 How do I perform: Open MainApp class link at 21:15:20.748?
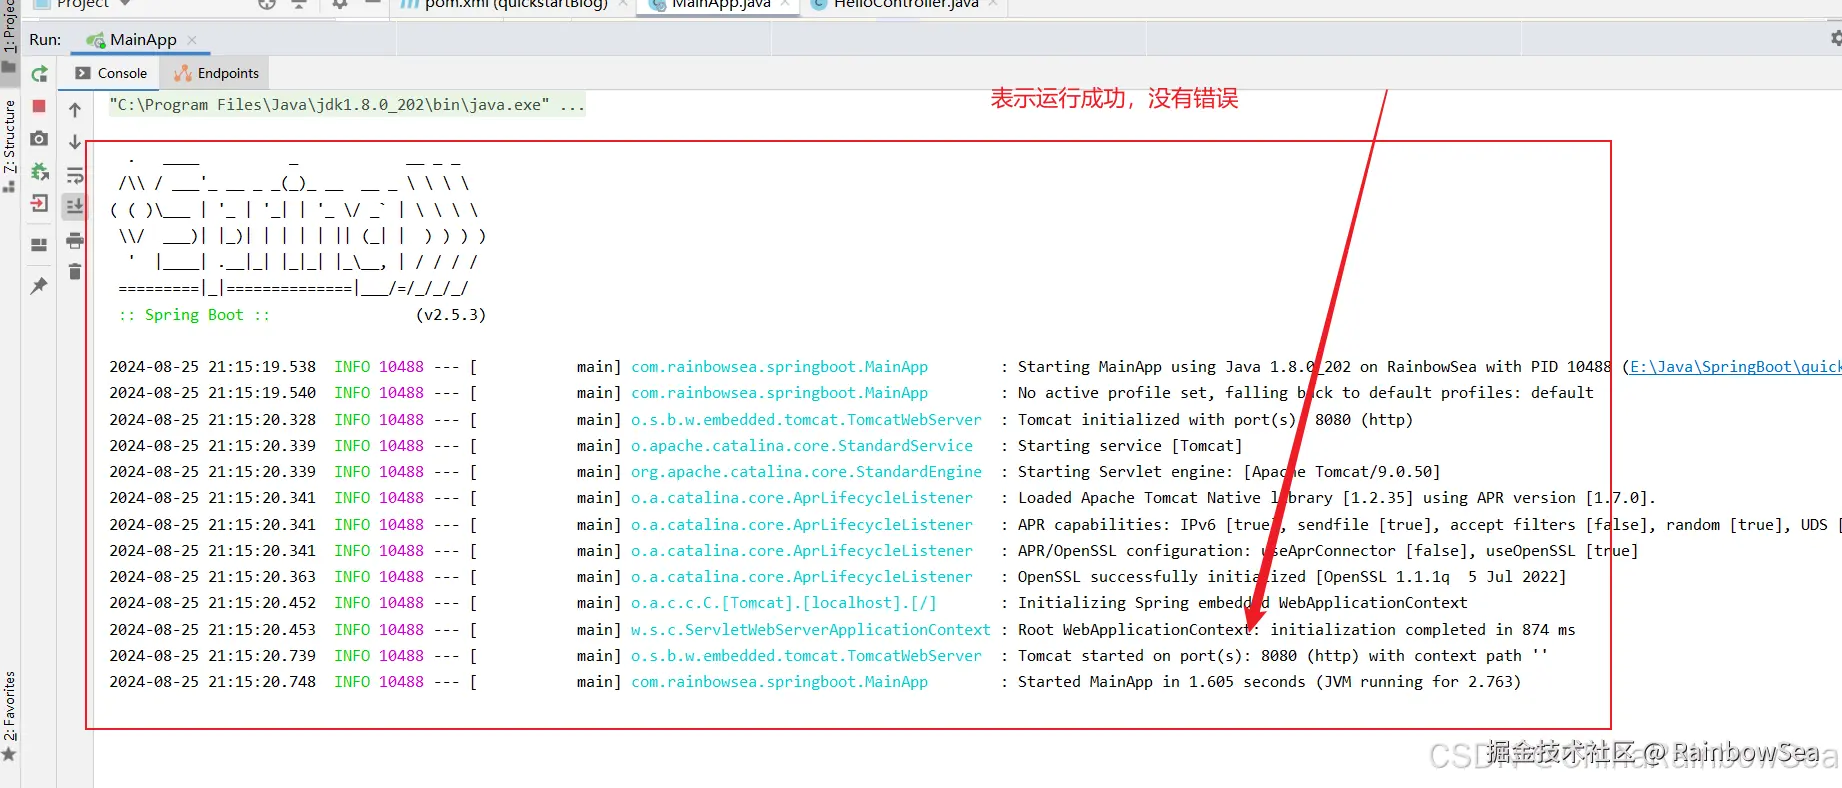(779, 682)
